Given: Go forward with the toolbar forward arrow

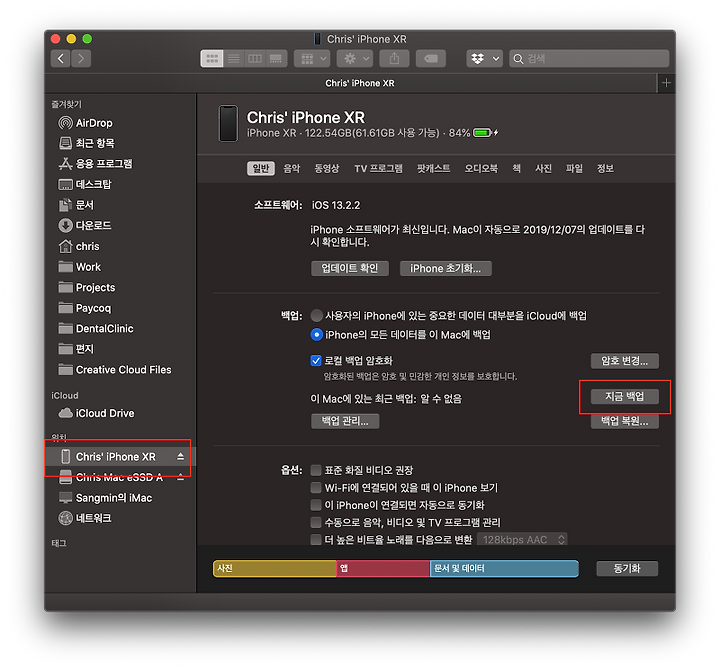Looking at the screenshot, I should 81,58.
